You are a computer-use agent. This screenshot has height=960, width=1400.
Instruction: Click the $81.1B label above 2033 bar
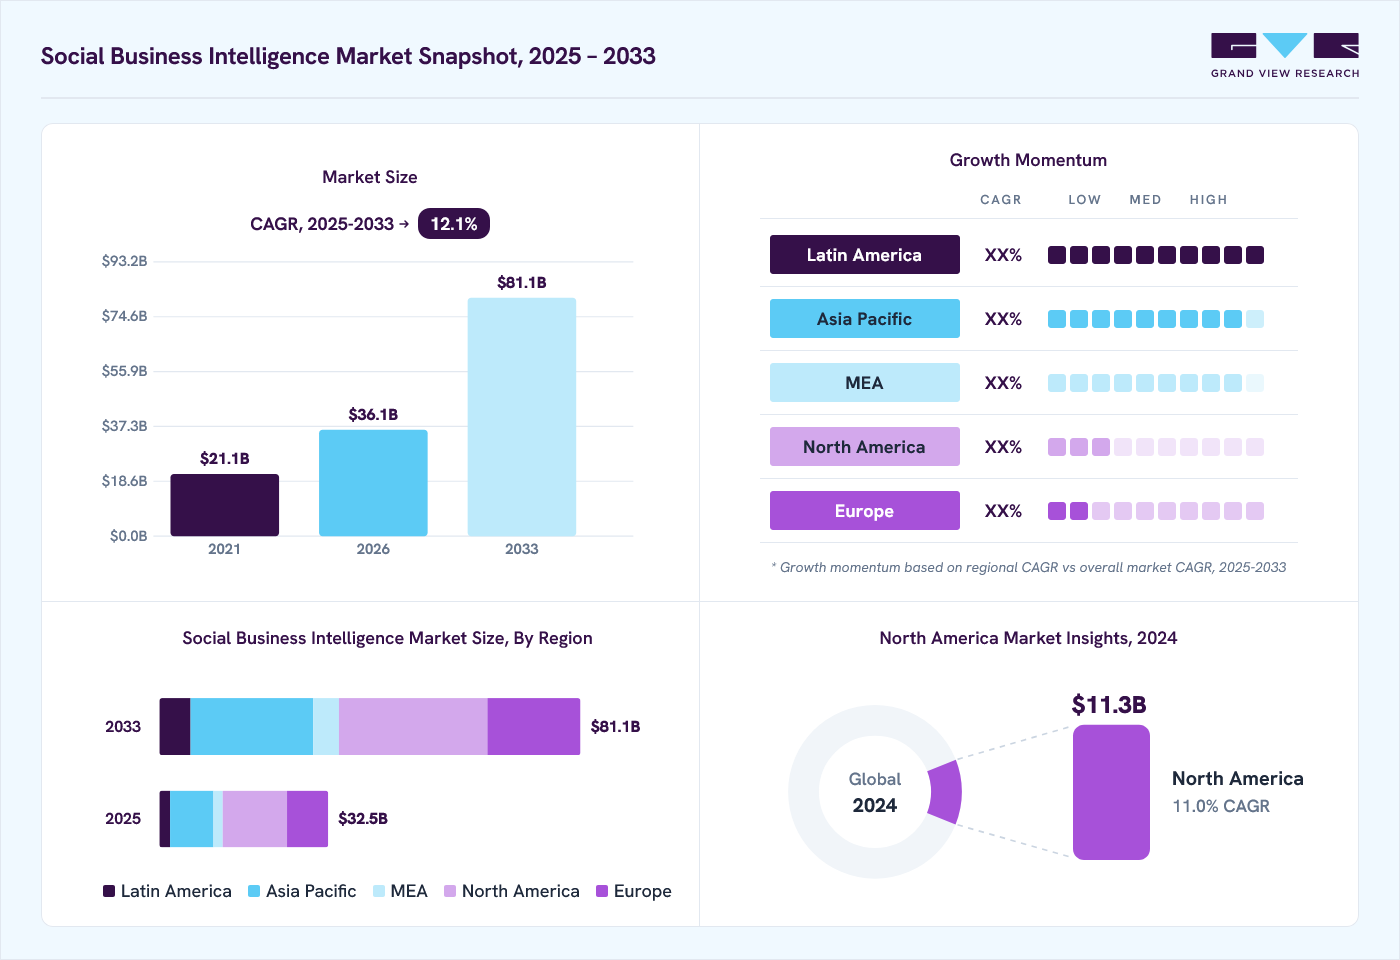pos(522,283)
